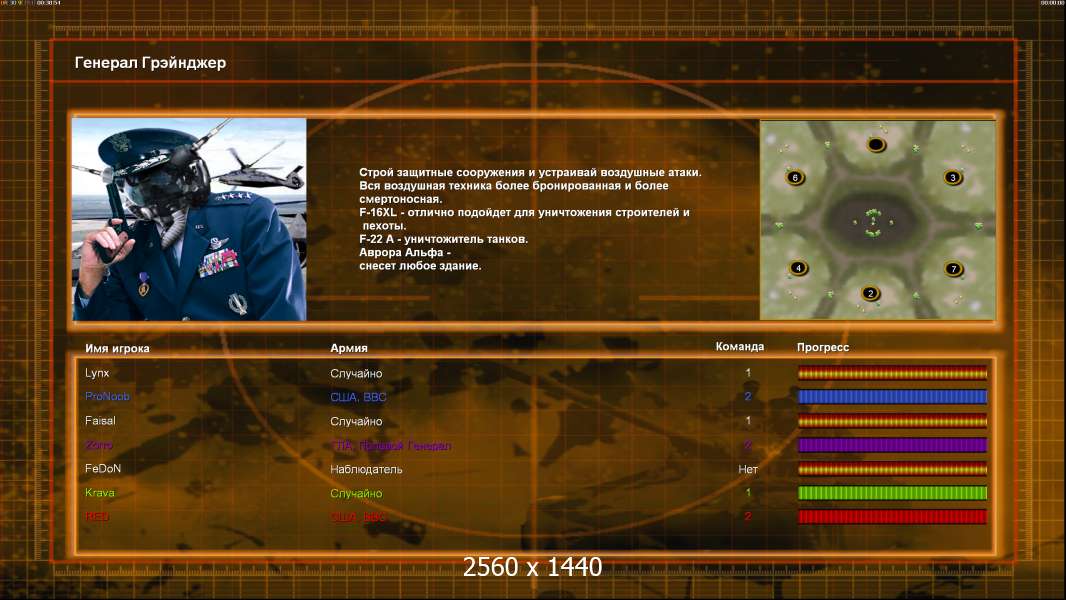The image size is (1066, 600).
Task: Click Zorro's purple progress bar
Action: tap(892, 445)
